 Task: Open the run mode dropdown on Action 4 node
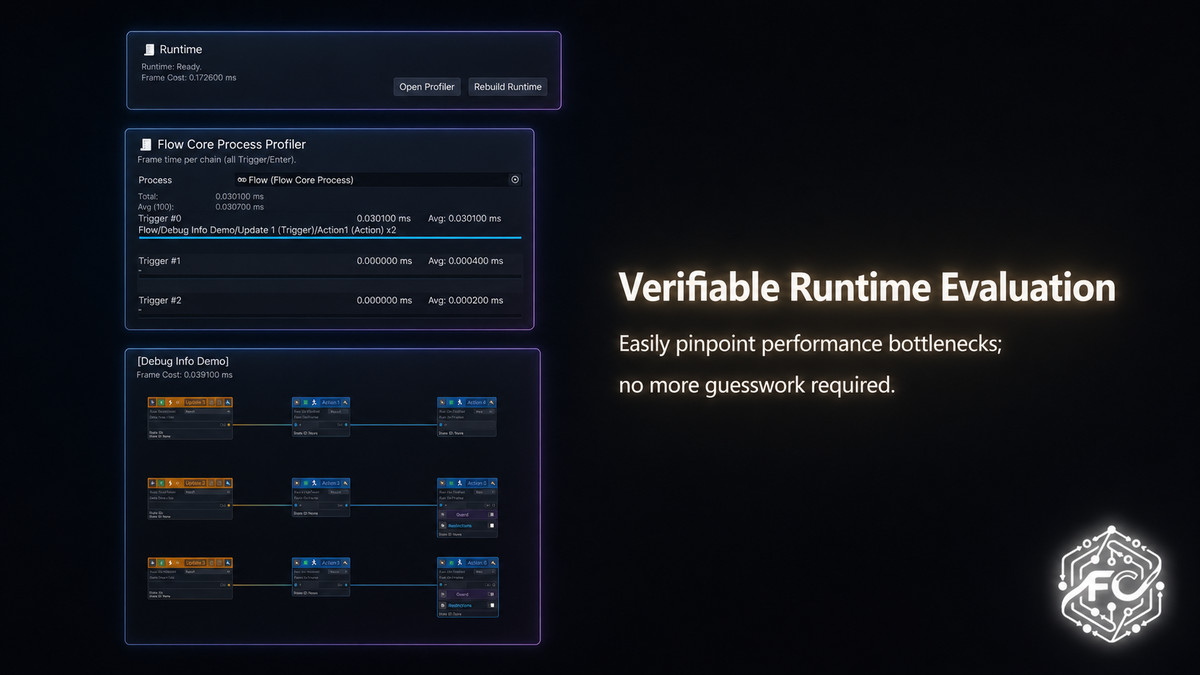(483, 411)
